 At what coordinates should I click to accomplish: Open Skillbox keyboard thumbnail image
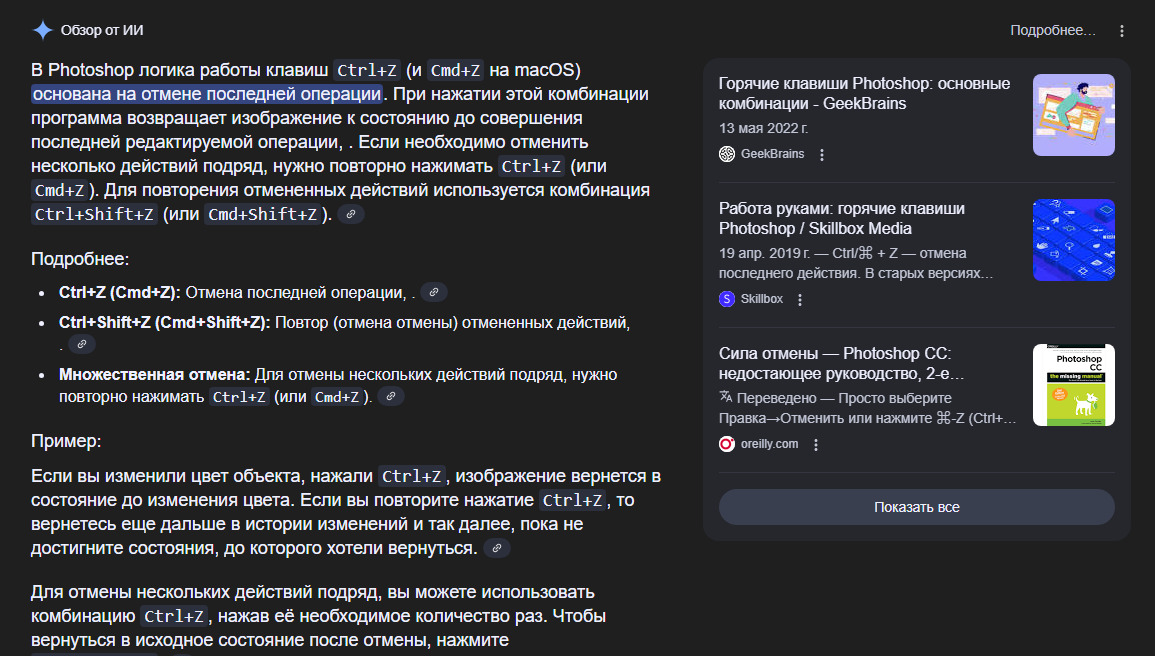(1073, 240)
